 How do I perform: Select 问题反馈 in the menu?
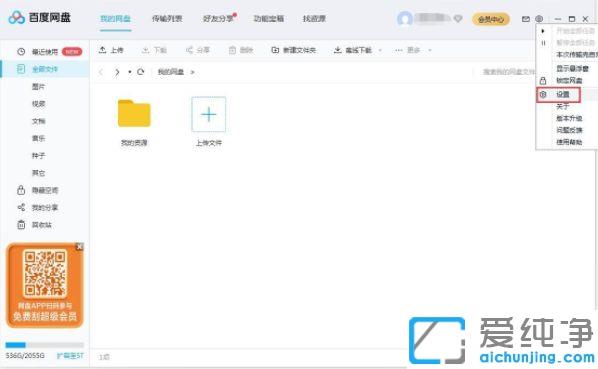[569, 130]
